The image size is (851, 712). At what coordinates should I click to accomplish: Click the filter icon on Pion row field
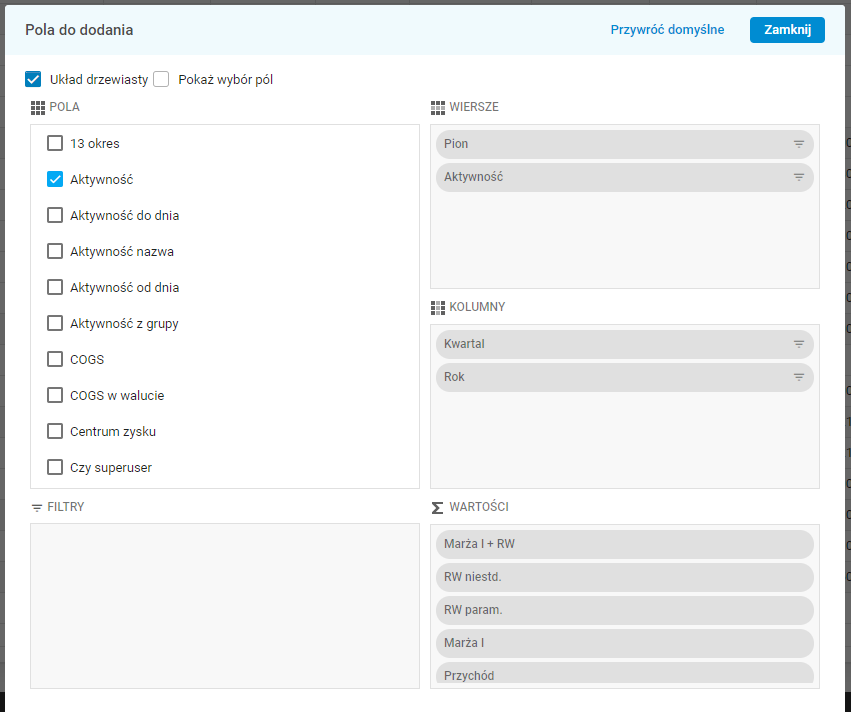coord(799,144)
